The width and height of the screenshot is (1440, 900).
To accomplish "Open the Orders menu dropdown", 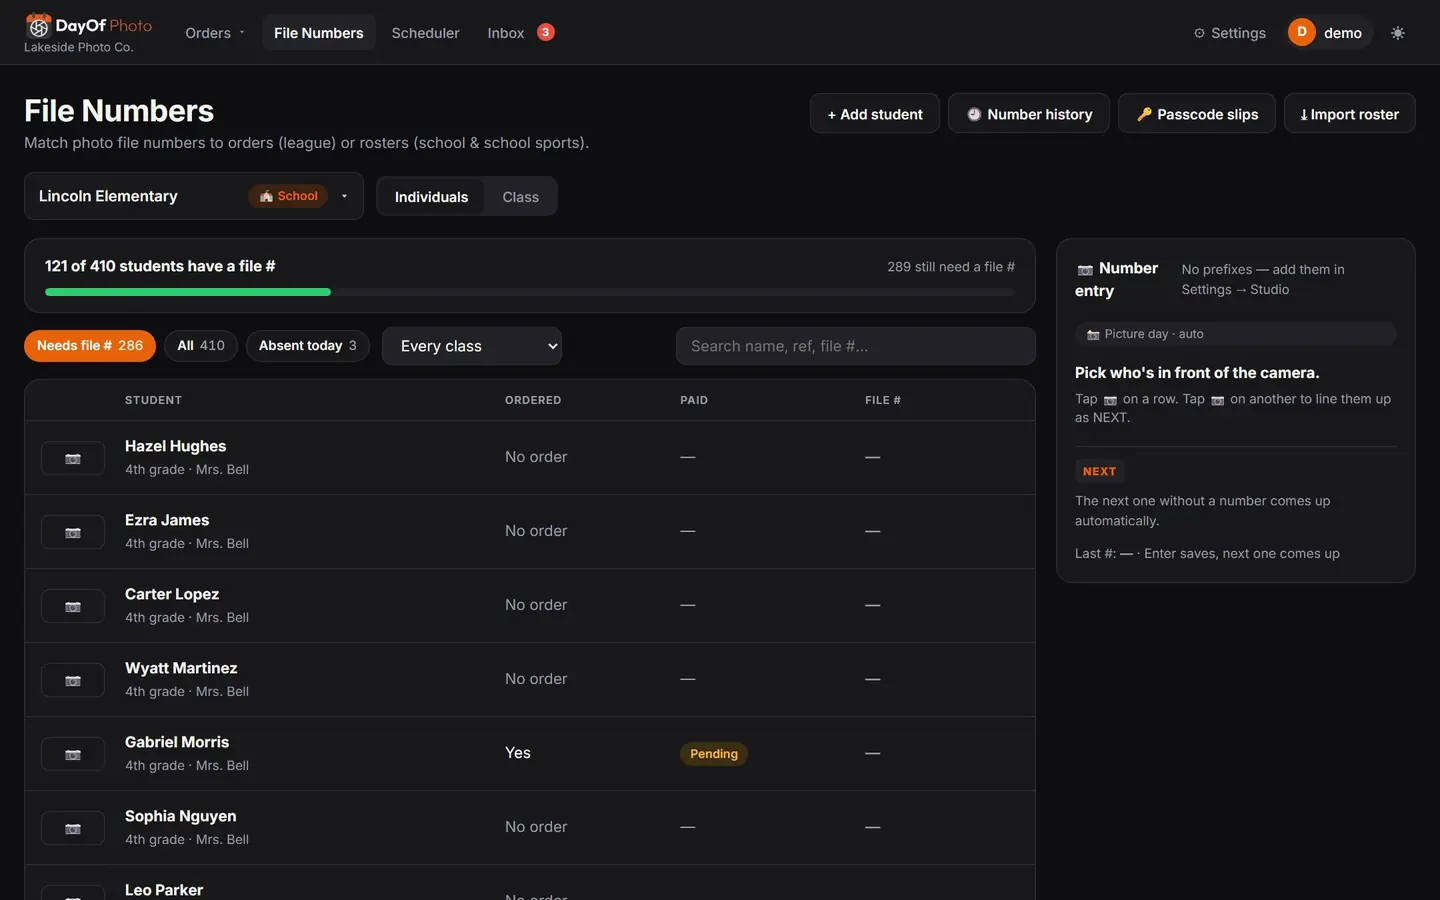I will (215, 33).
